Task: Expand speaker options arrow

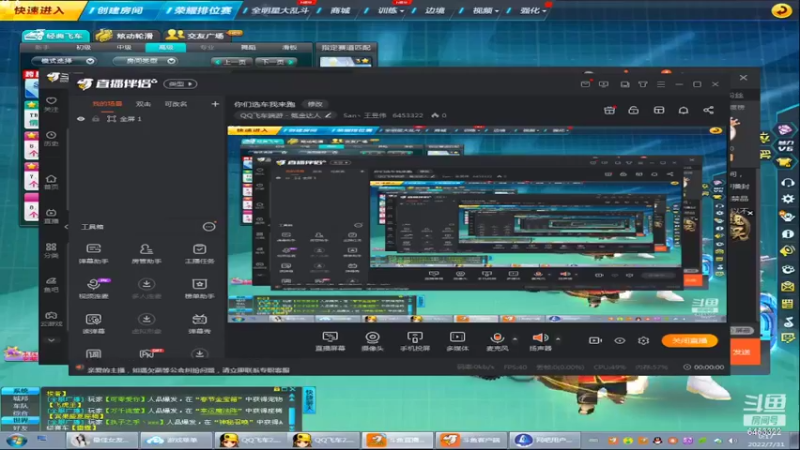Action: click(x=558, y=339)
